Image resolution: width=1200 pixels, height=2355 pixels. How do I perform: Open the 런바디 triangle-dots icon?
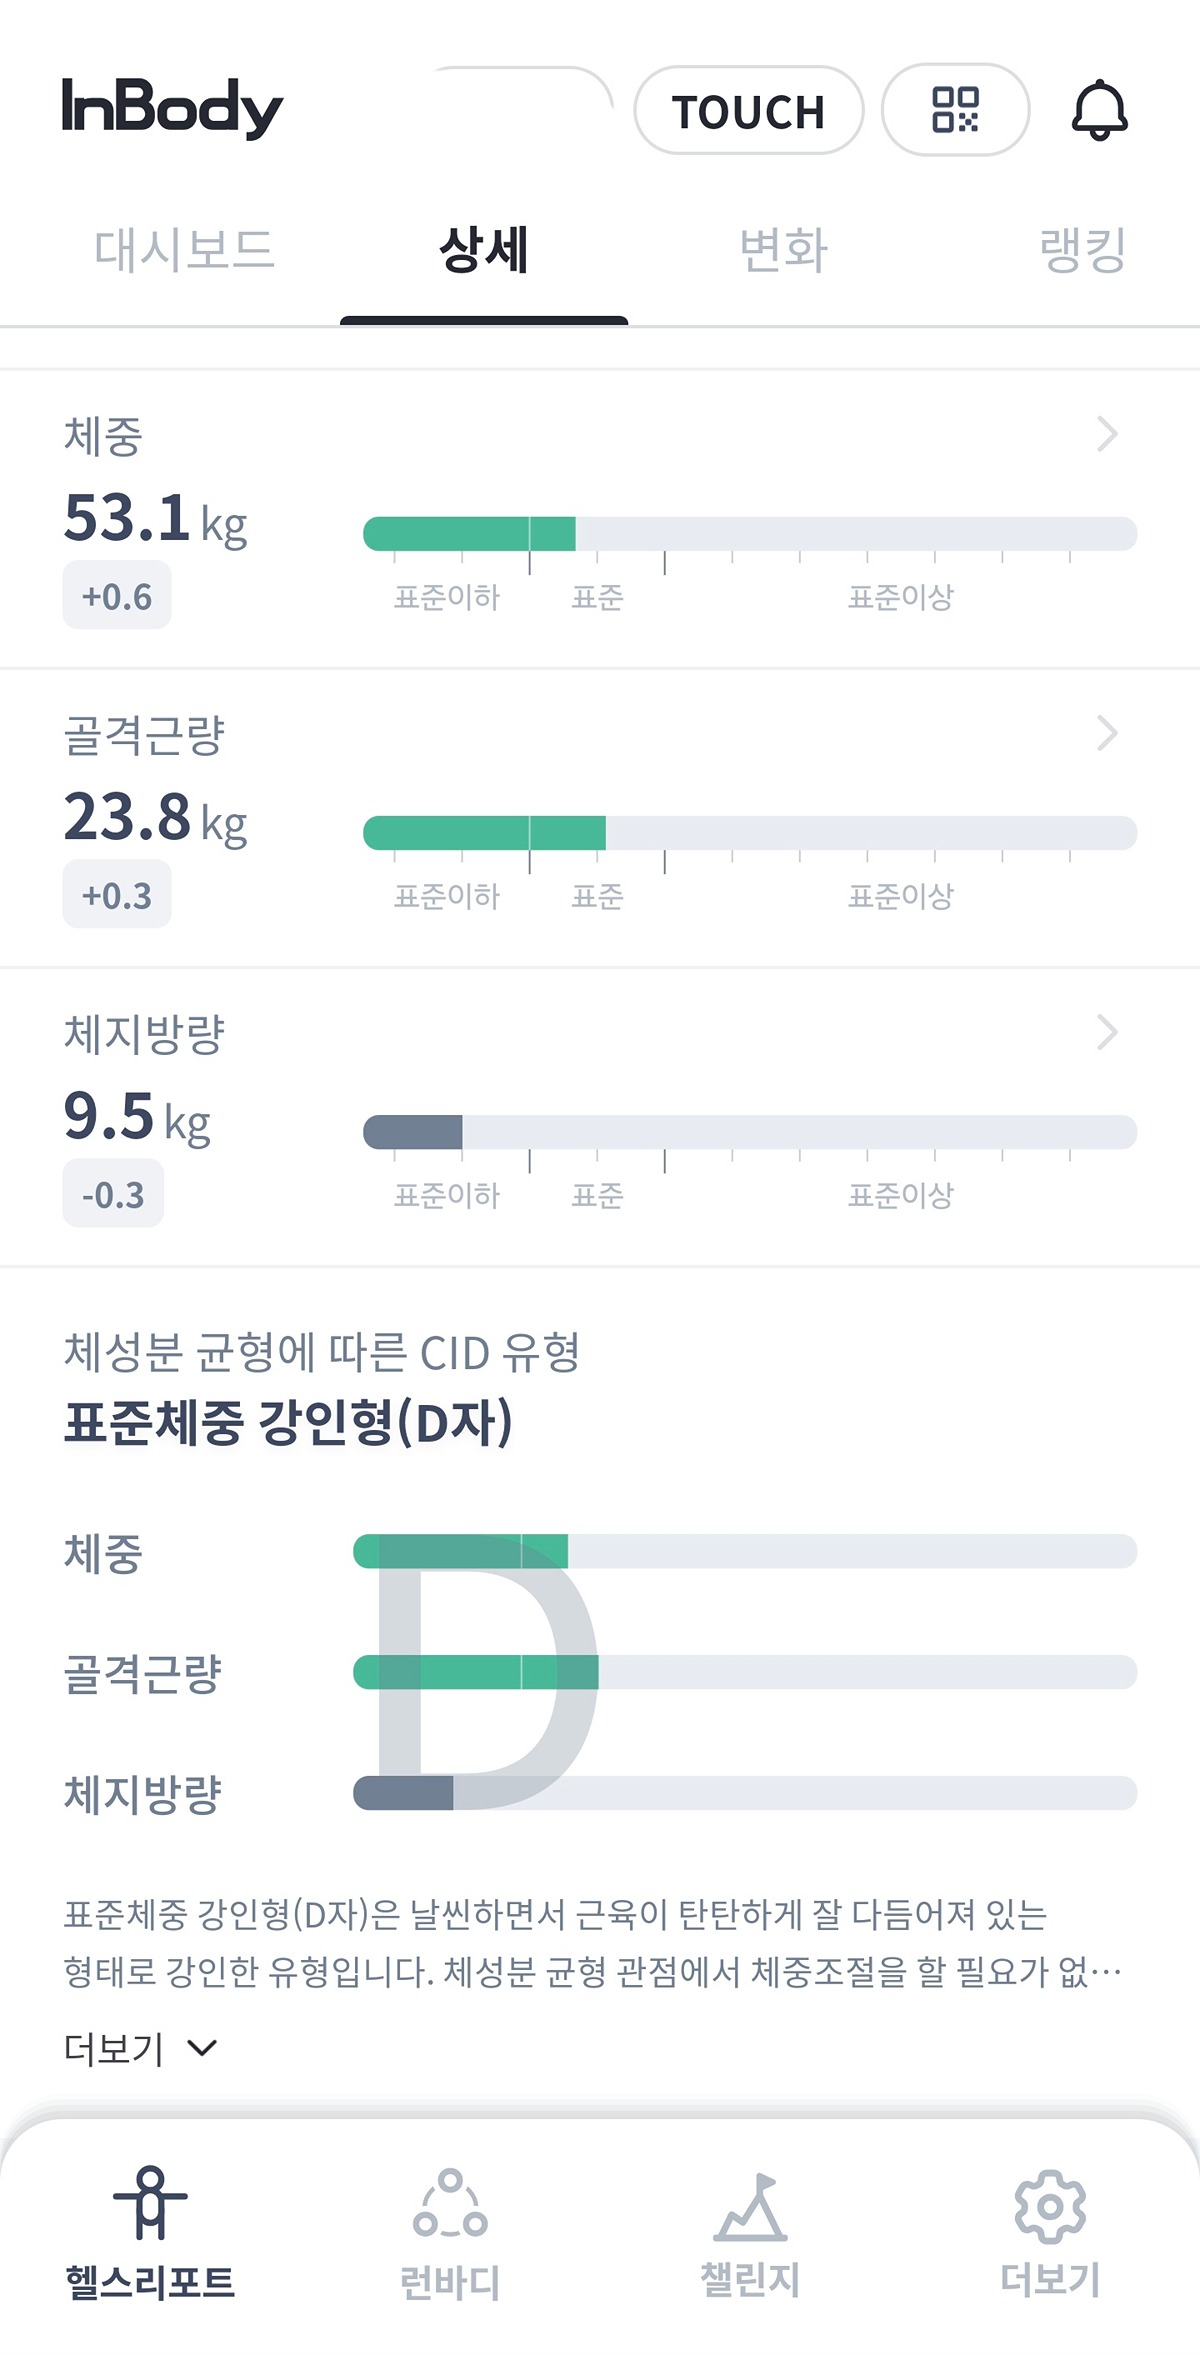tap(450, 2203)
